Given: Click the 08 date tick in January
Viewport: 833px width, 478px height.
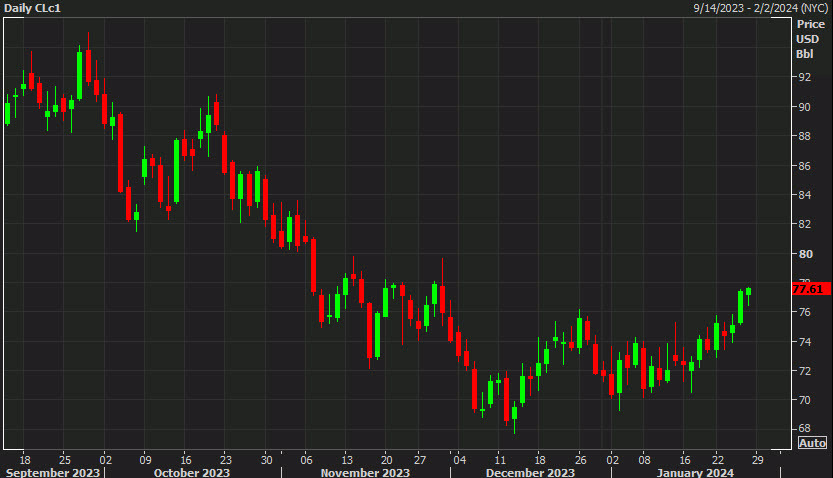Looking at the screenshot, I should [x=644, y=460].
